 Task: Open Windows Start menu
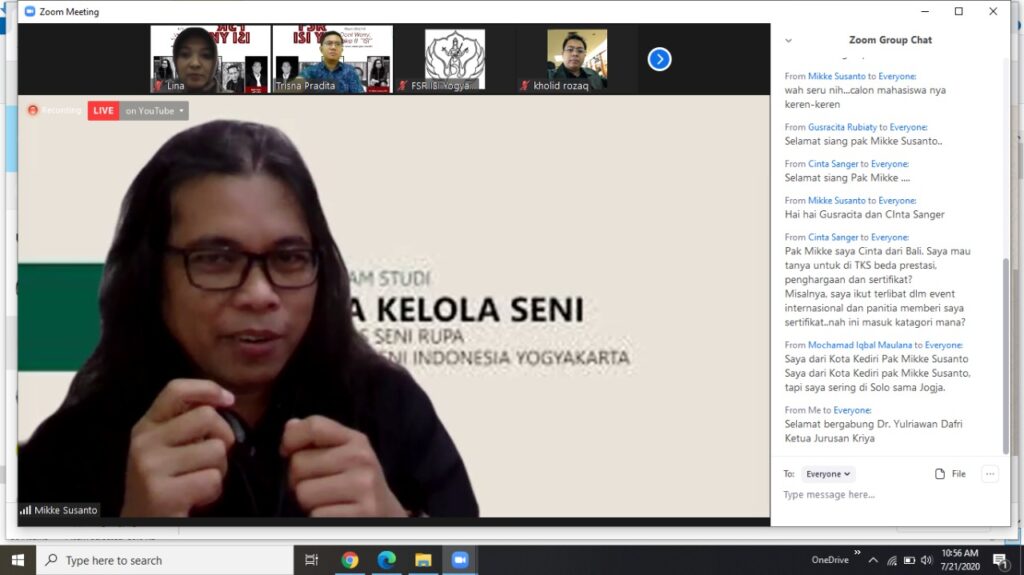click(x=18, y=560)
